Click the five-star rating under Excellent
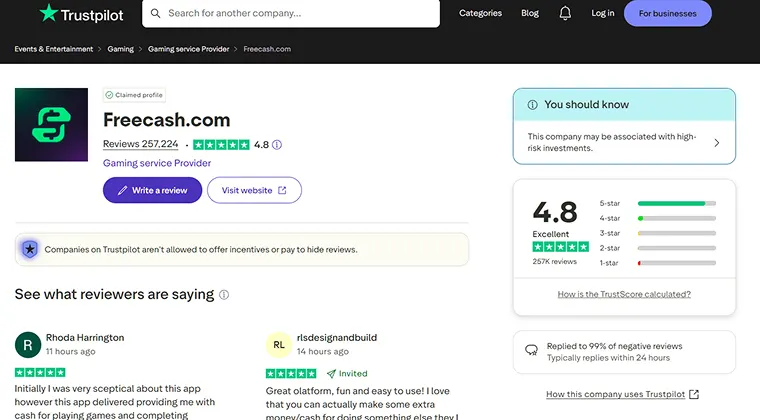Viewport: 760px width, 420px height. (x=561, y=247)
